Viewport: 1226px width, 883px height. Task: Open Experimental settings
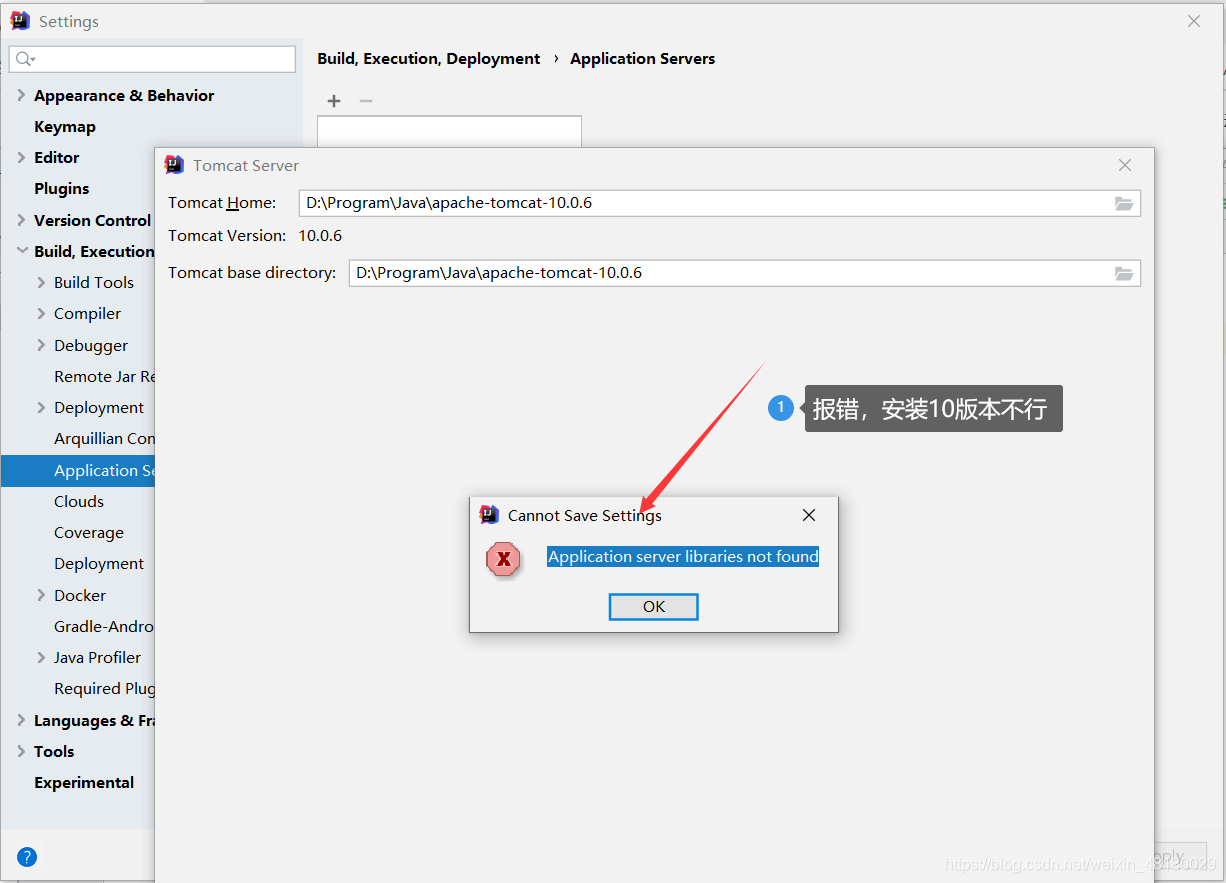(x=84, y=782)
